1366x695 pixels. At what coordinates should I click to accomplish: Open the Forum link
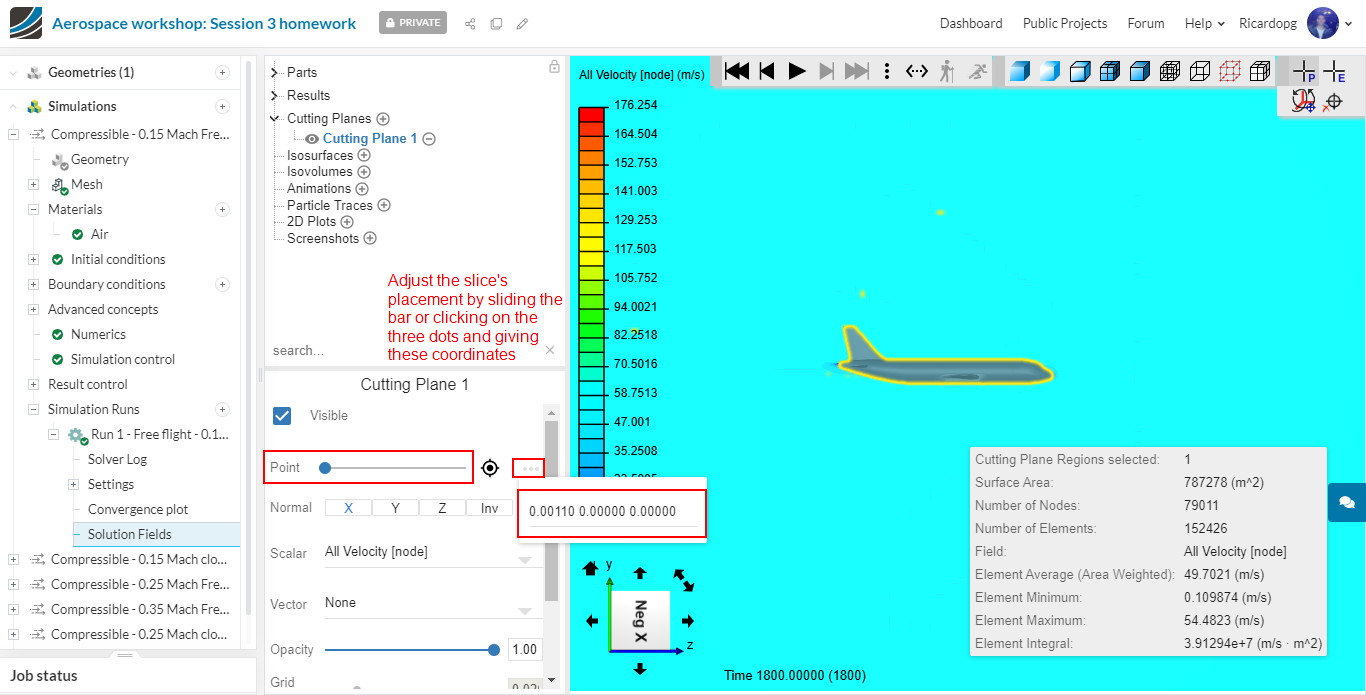coord(1146,23)
